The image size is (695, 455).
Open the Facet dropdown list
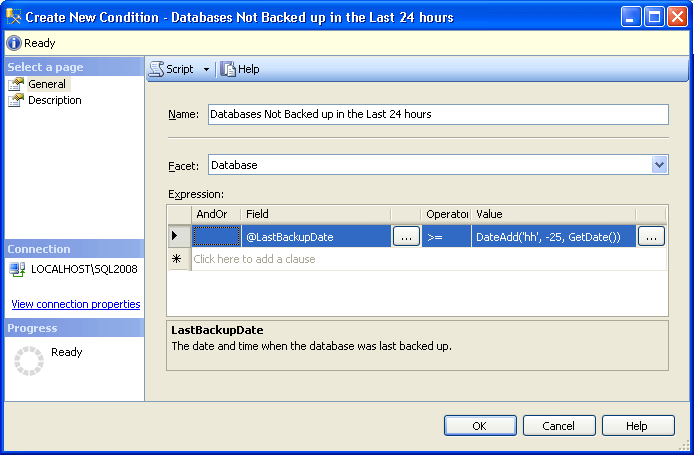660,165
